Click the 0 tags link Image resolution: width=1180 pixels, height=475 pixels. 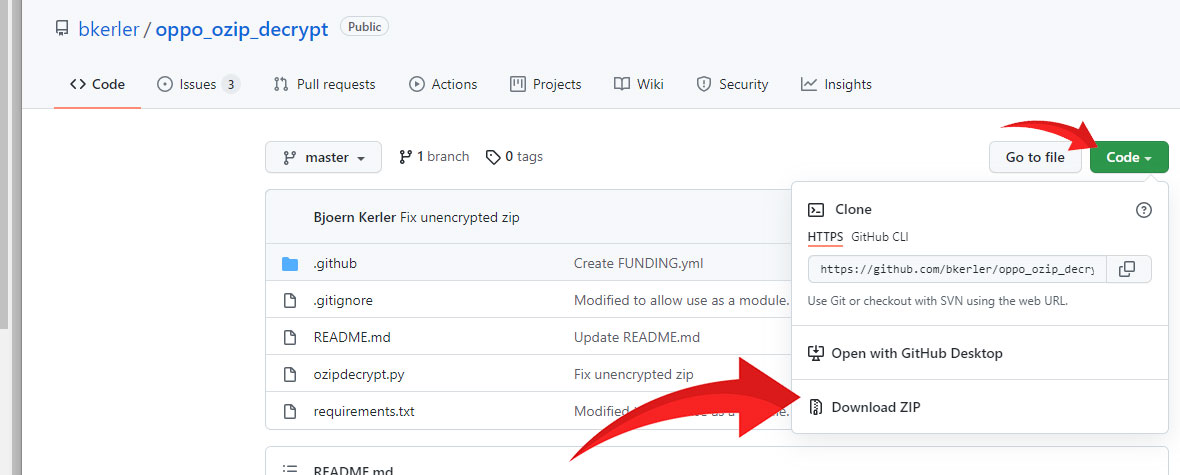point(514,157)
